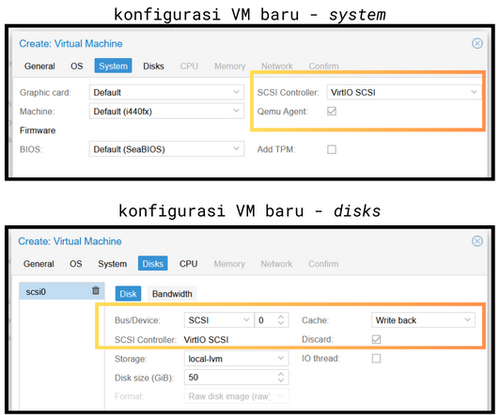
Task: Click the Memory tab in top window
Action: [x=230, y=66]
